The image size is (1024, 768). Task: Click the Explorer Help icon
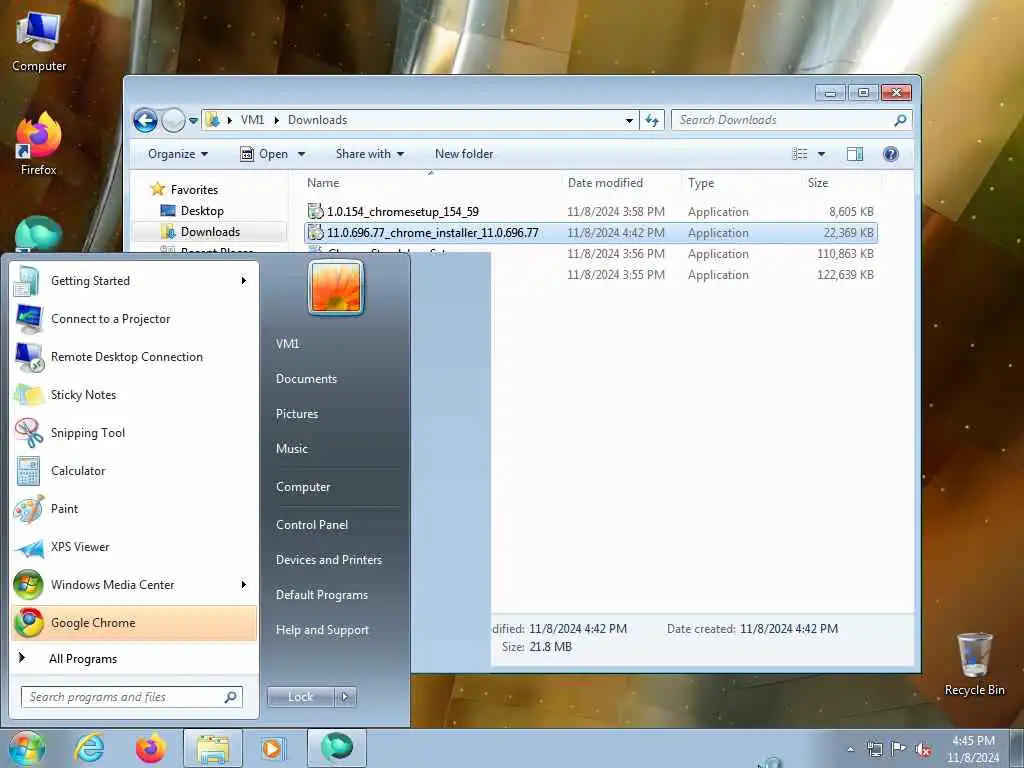click(890, 154)
